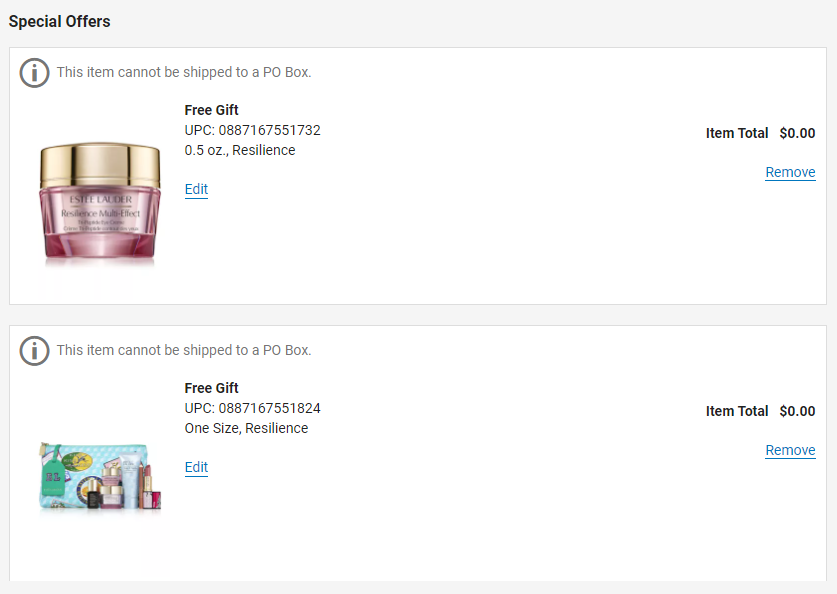Click the PO Box shipping notice in first card

click(184, 72)
